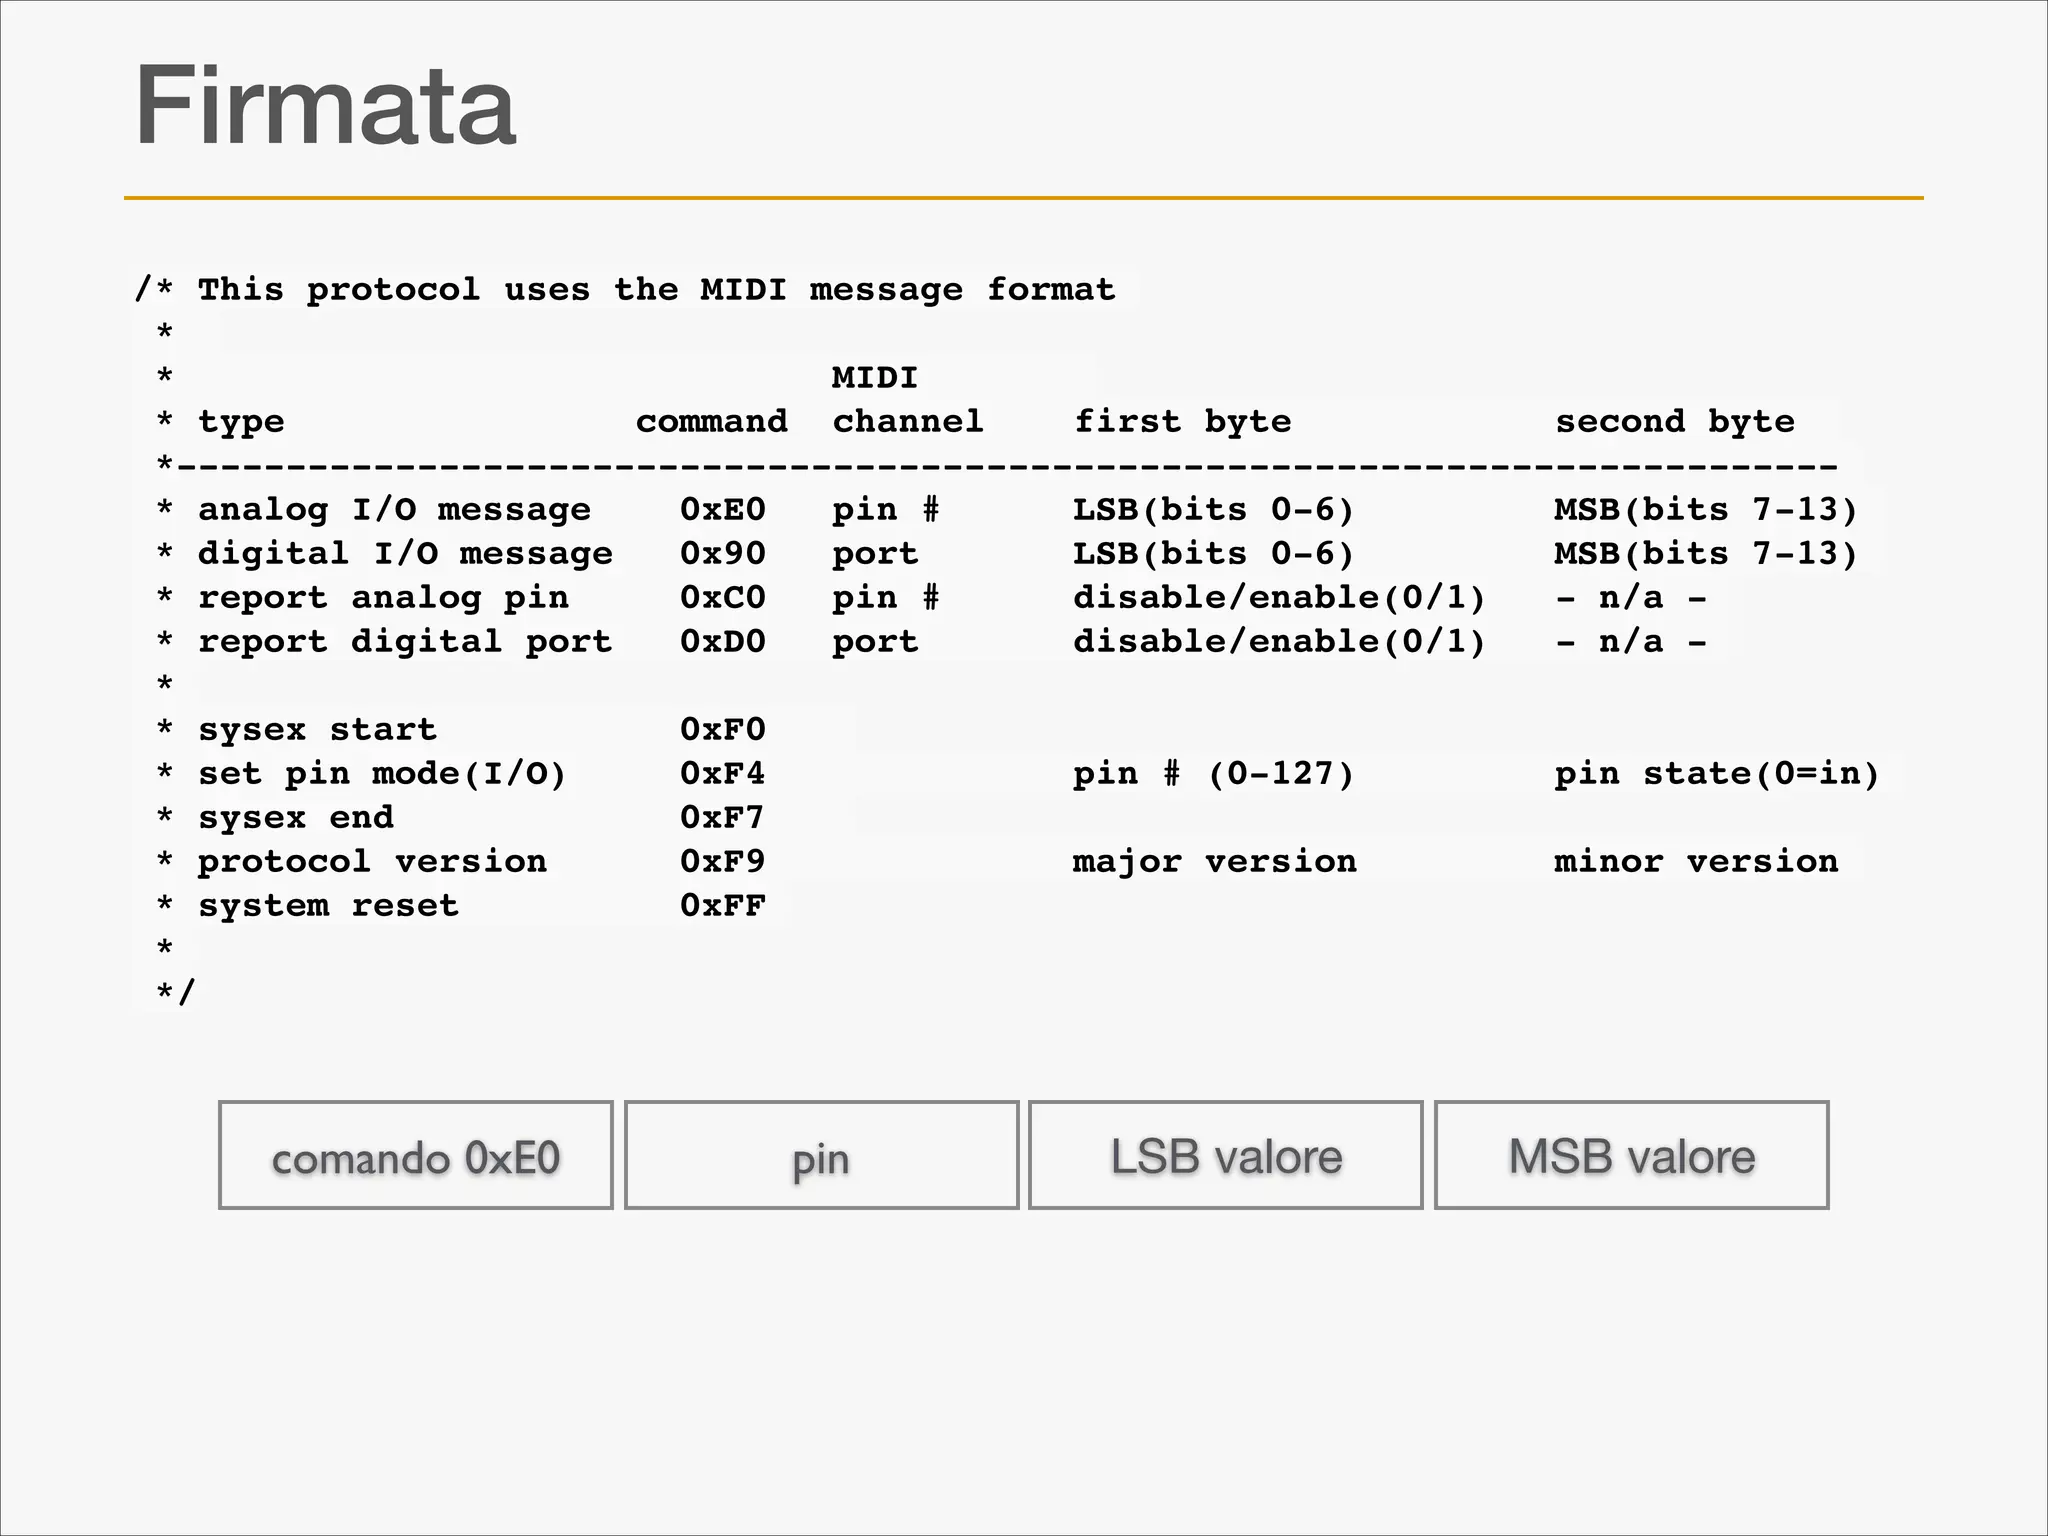Click 'set pin mode(I/O)' row label
The width and height of the screenshot is (2048, 1536).
pyautogui.click(x=382, y=774)
